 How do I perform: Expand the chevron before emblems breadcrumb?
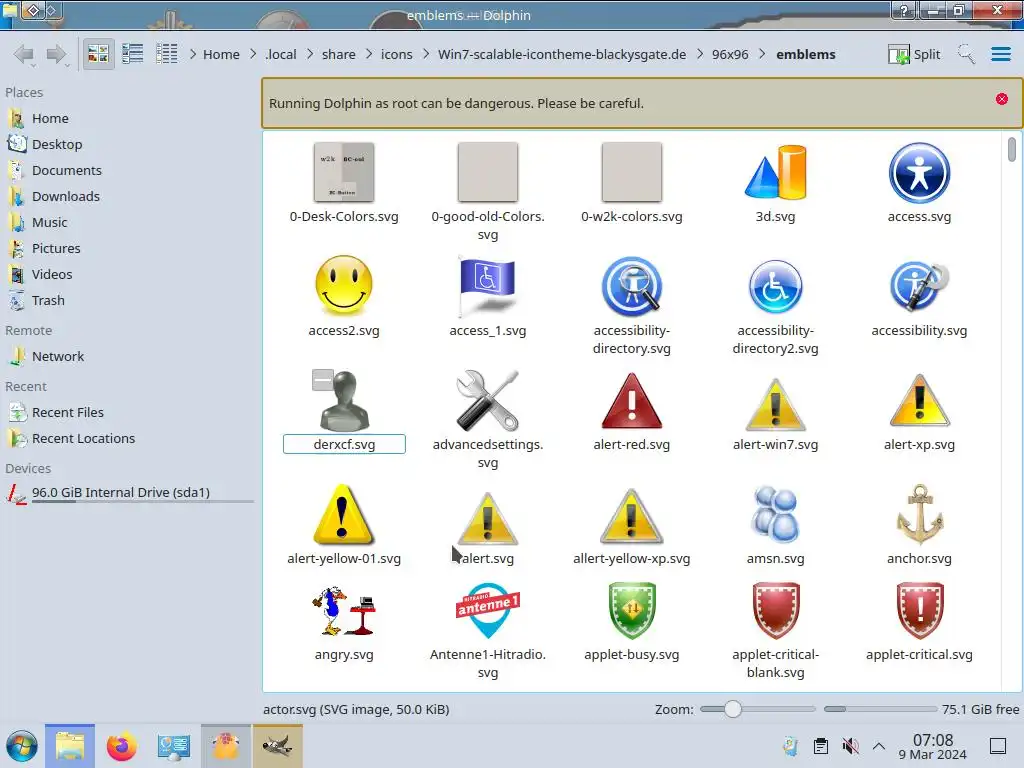click(762, 54)
